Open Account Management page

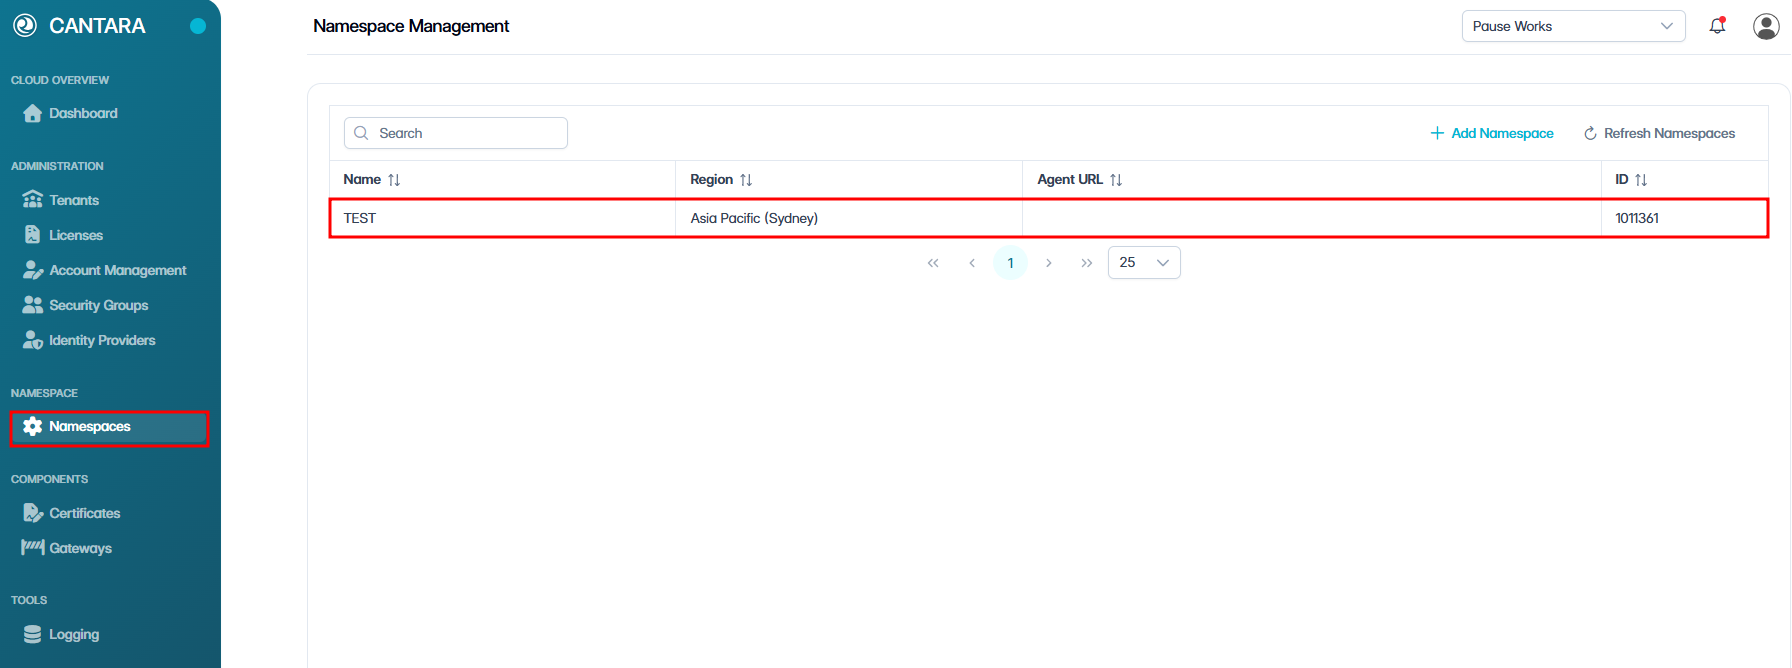pos(118,270)
